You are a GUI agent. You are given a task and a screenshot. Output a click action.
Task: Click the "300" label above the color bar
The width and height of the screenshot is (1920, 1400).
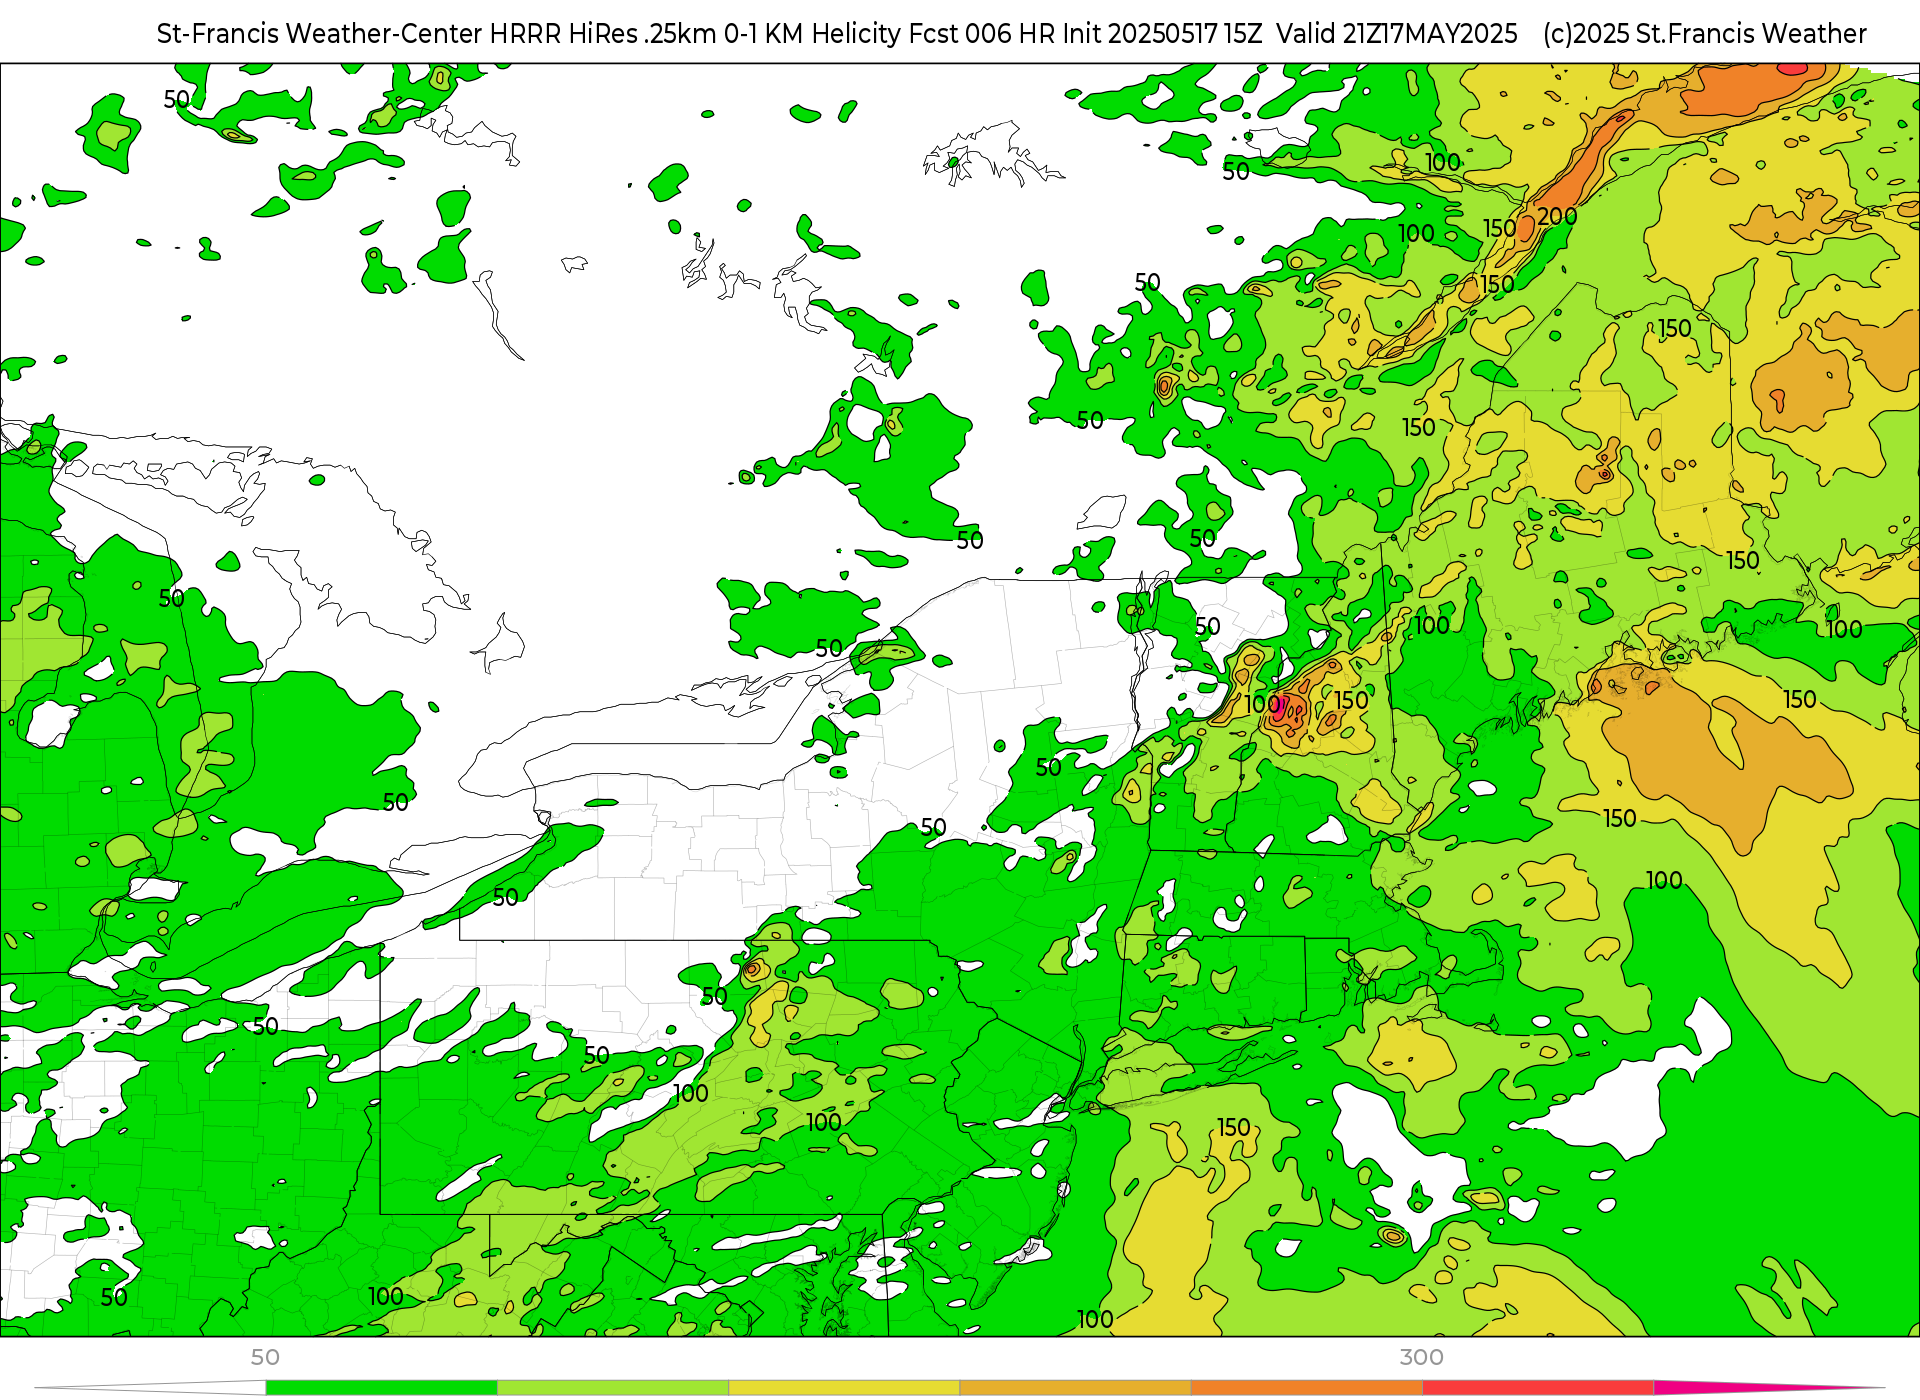tap(1421, 1357)
